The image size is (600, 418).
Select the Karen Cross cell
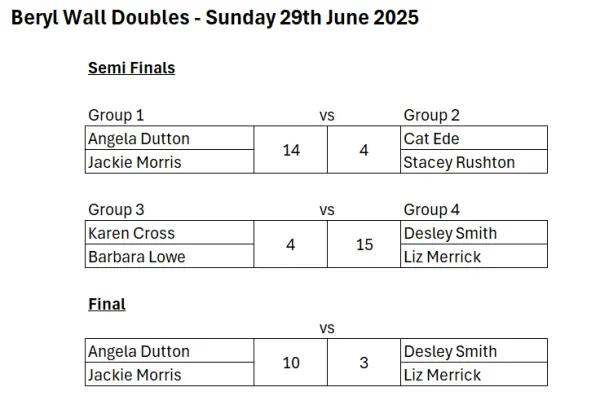click(170, 233)
